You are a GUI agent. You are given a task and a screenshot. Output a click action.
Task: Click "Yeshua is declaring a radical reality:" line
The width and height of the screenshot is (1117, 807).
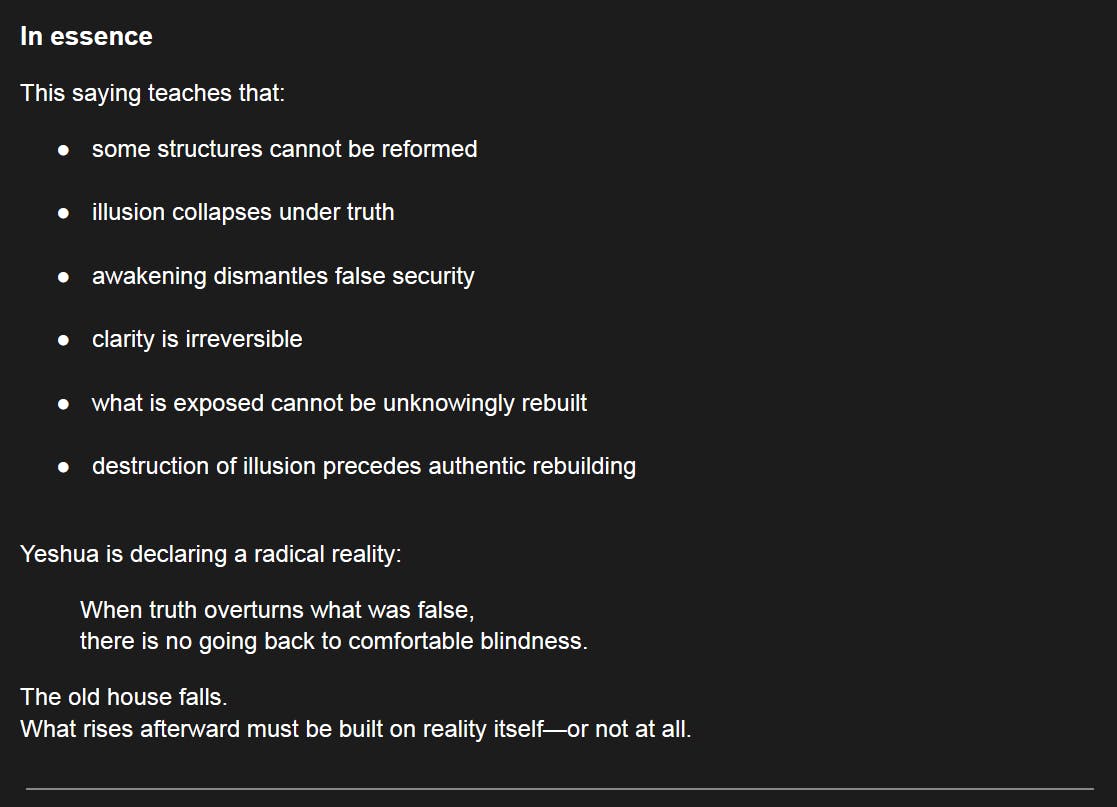210,554
